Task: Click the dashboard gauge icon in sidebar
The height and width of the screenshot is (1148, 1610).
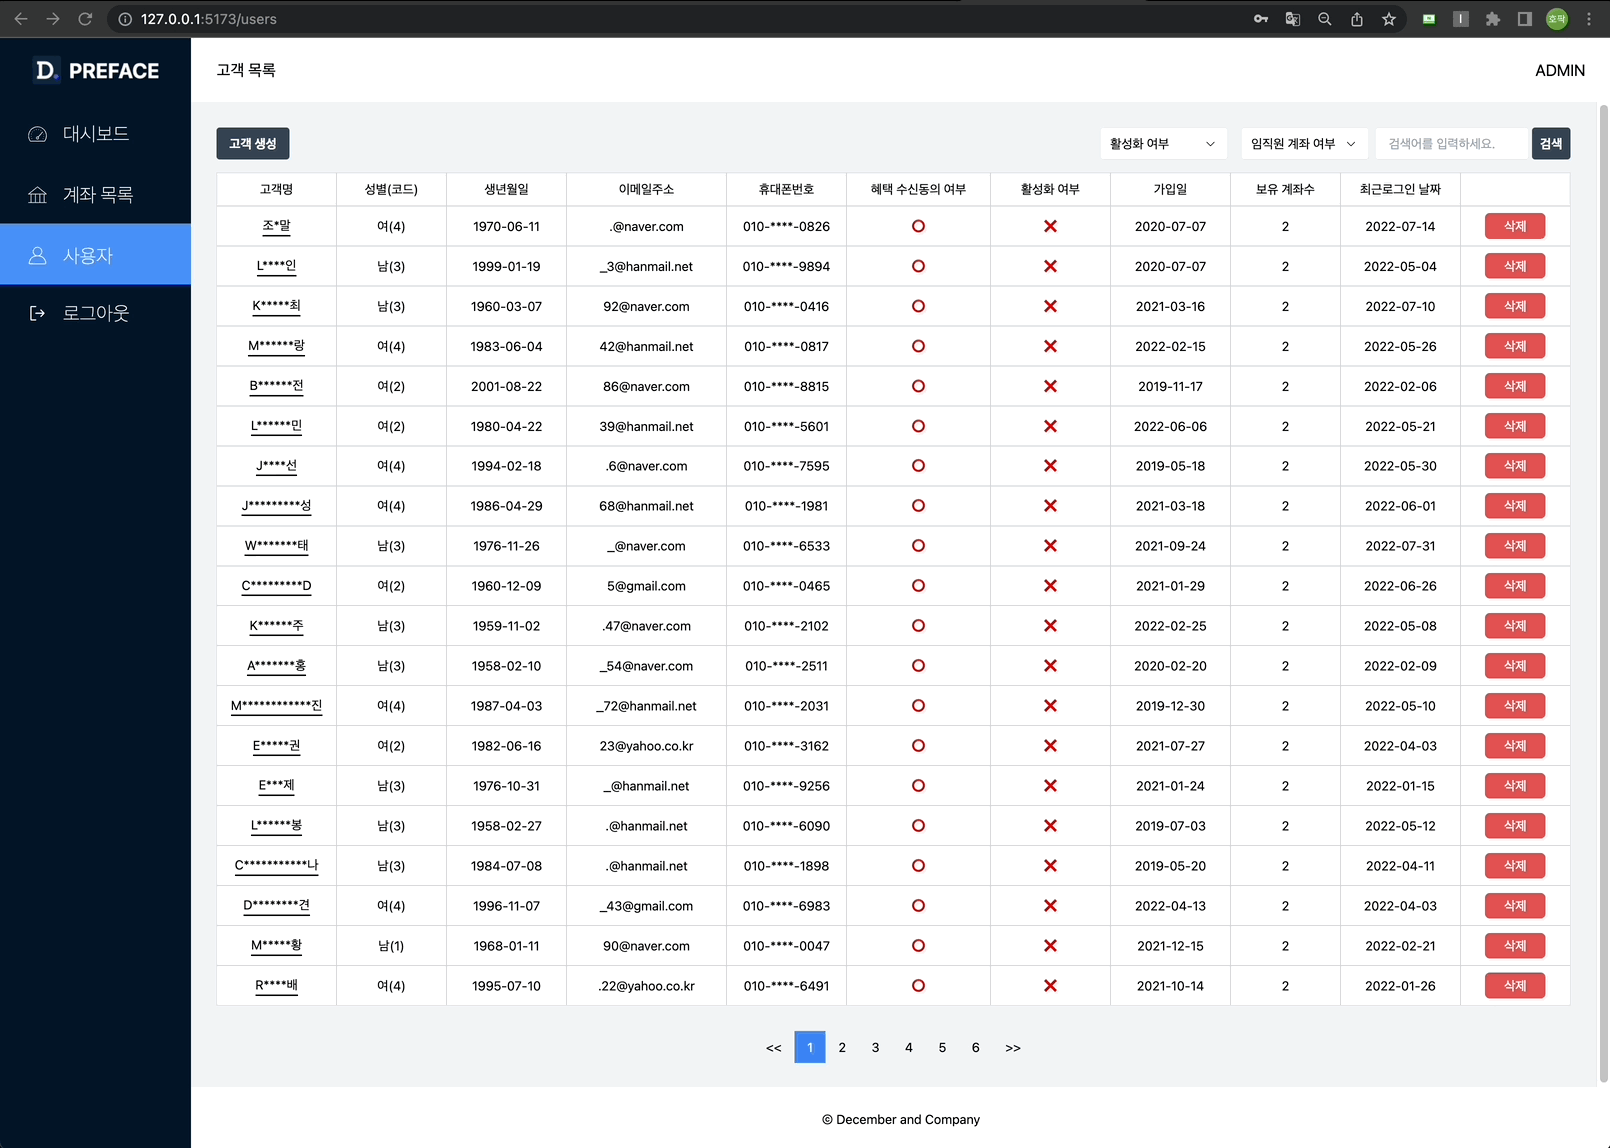Action: click(38, 134)
